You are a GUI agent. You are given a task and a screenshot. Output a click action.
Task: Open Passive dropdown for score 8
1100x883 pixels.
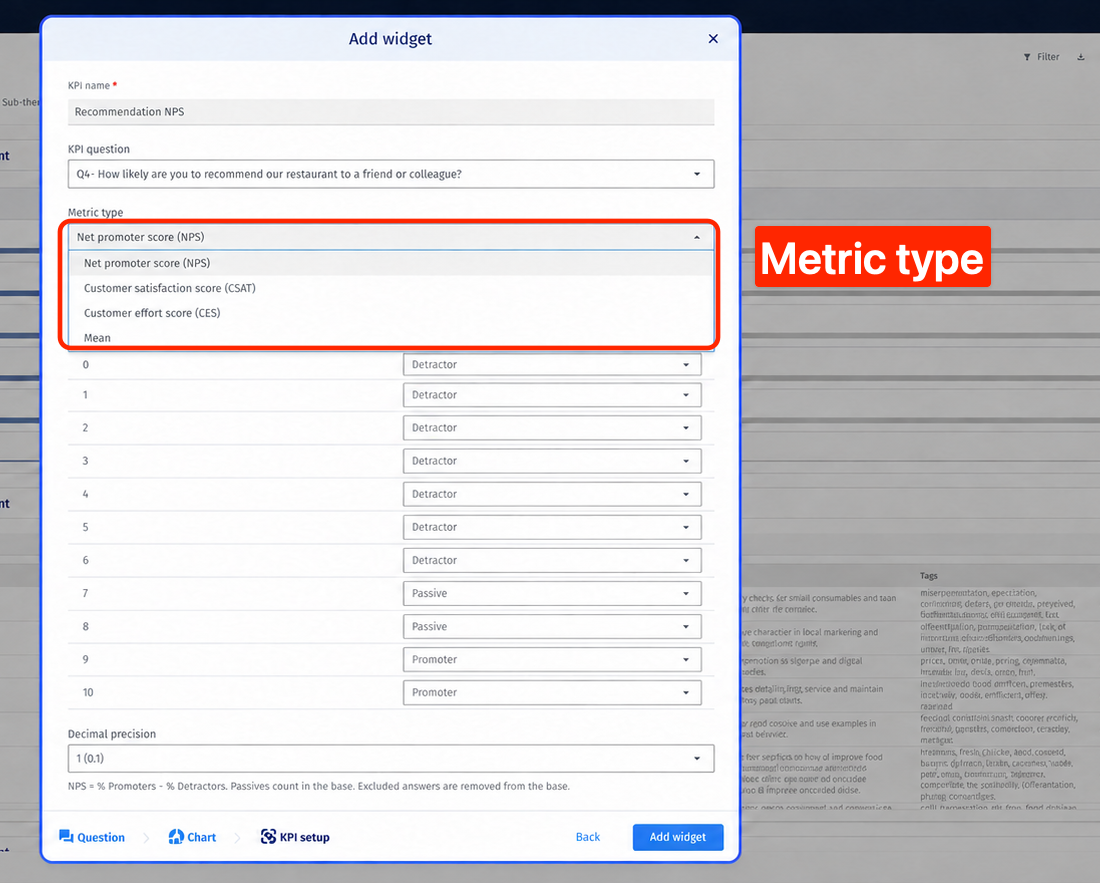[552, 626]
